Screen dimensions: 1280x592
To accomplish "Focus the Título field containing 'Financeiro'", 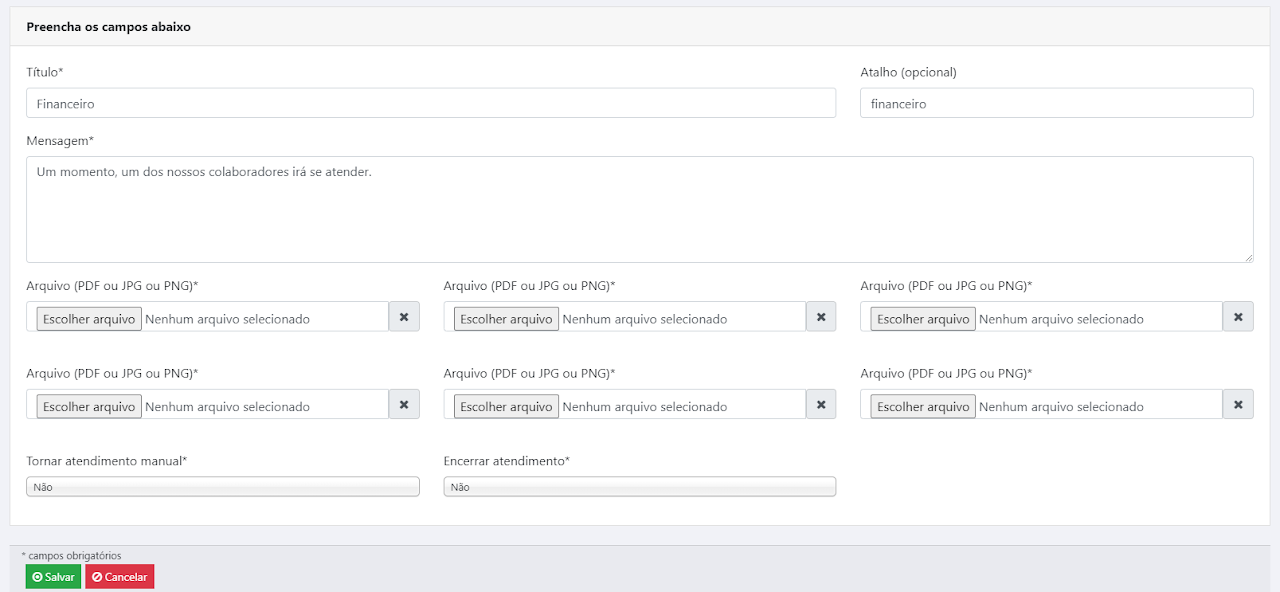I will [430, 103].
